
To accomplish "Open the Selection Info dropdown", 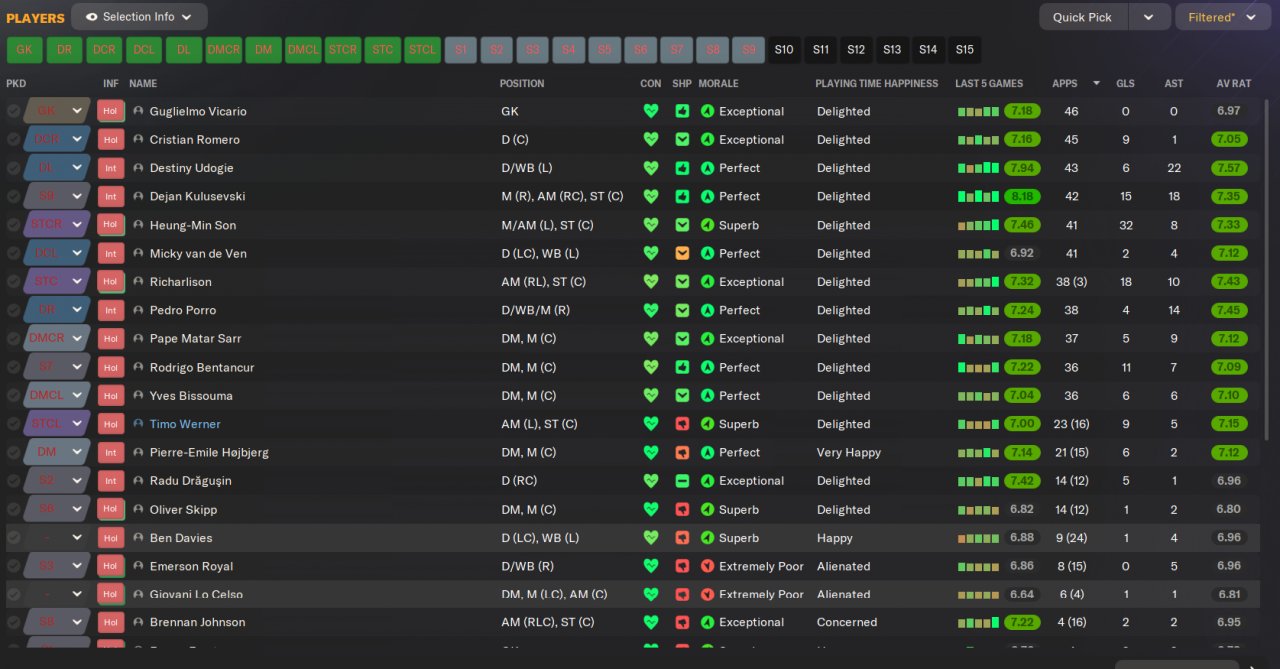I will coord(139,17).
